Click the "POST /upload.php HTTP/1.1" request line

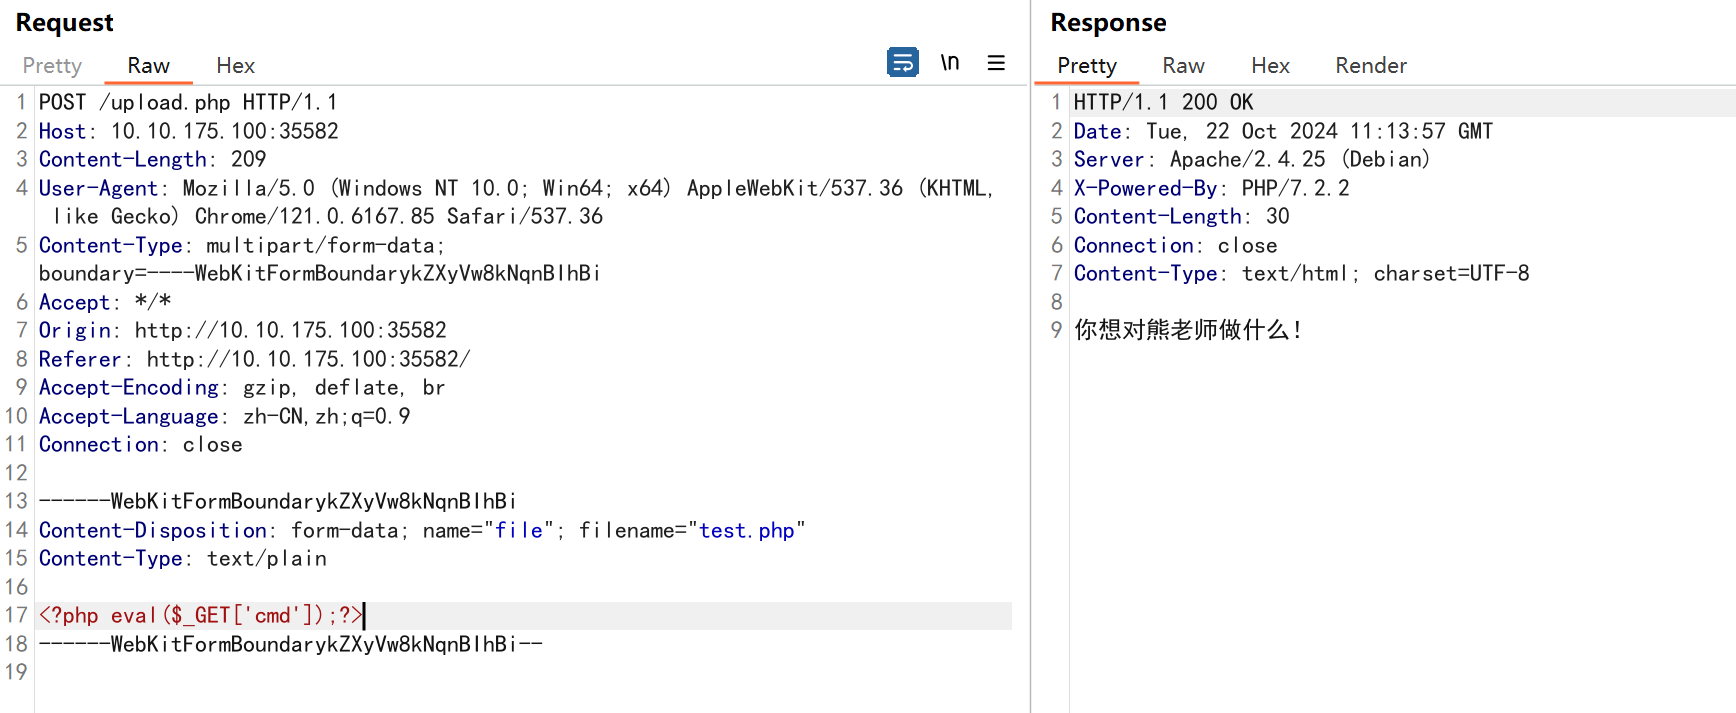[x=188, y=102]
